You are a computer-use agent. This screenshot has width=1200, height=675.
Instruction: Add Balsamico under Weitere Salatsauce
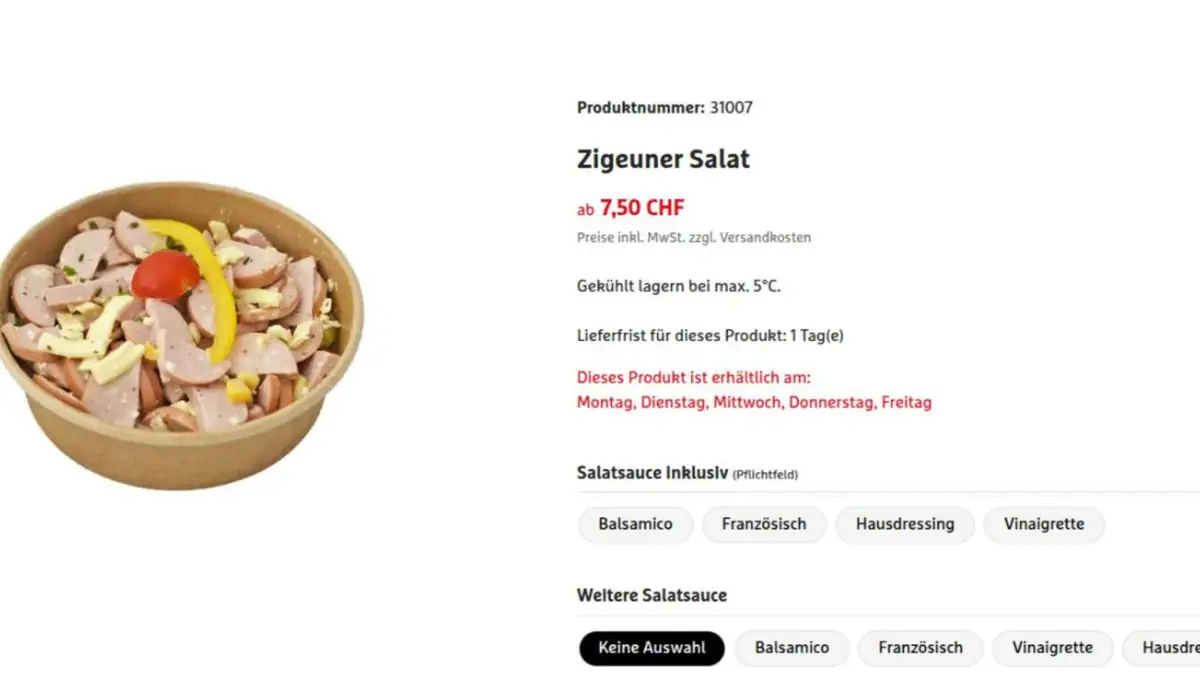coord(791,648)
